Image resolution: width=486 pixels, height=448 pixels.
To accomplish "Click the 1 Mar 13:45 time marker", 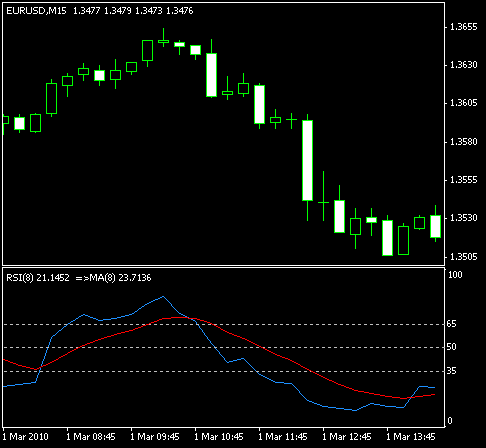I will click(411, 437).
